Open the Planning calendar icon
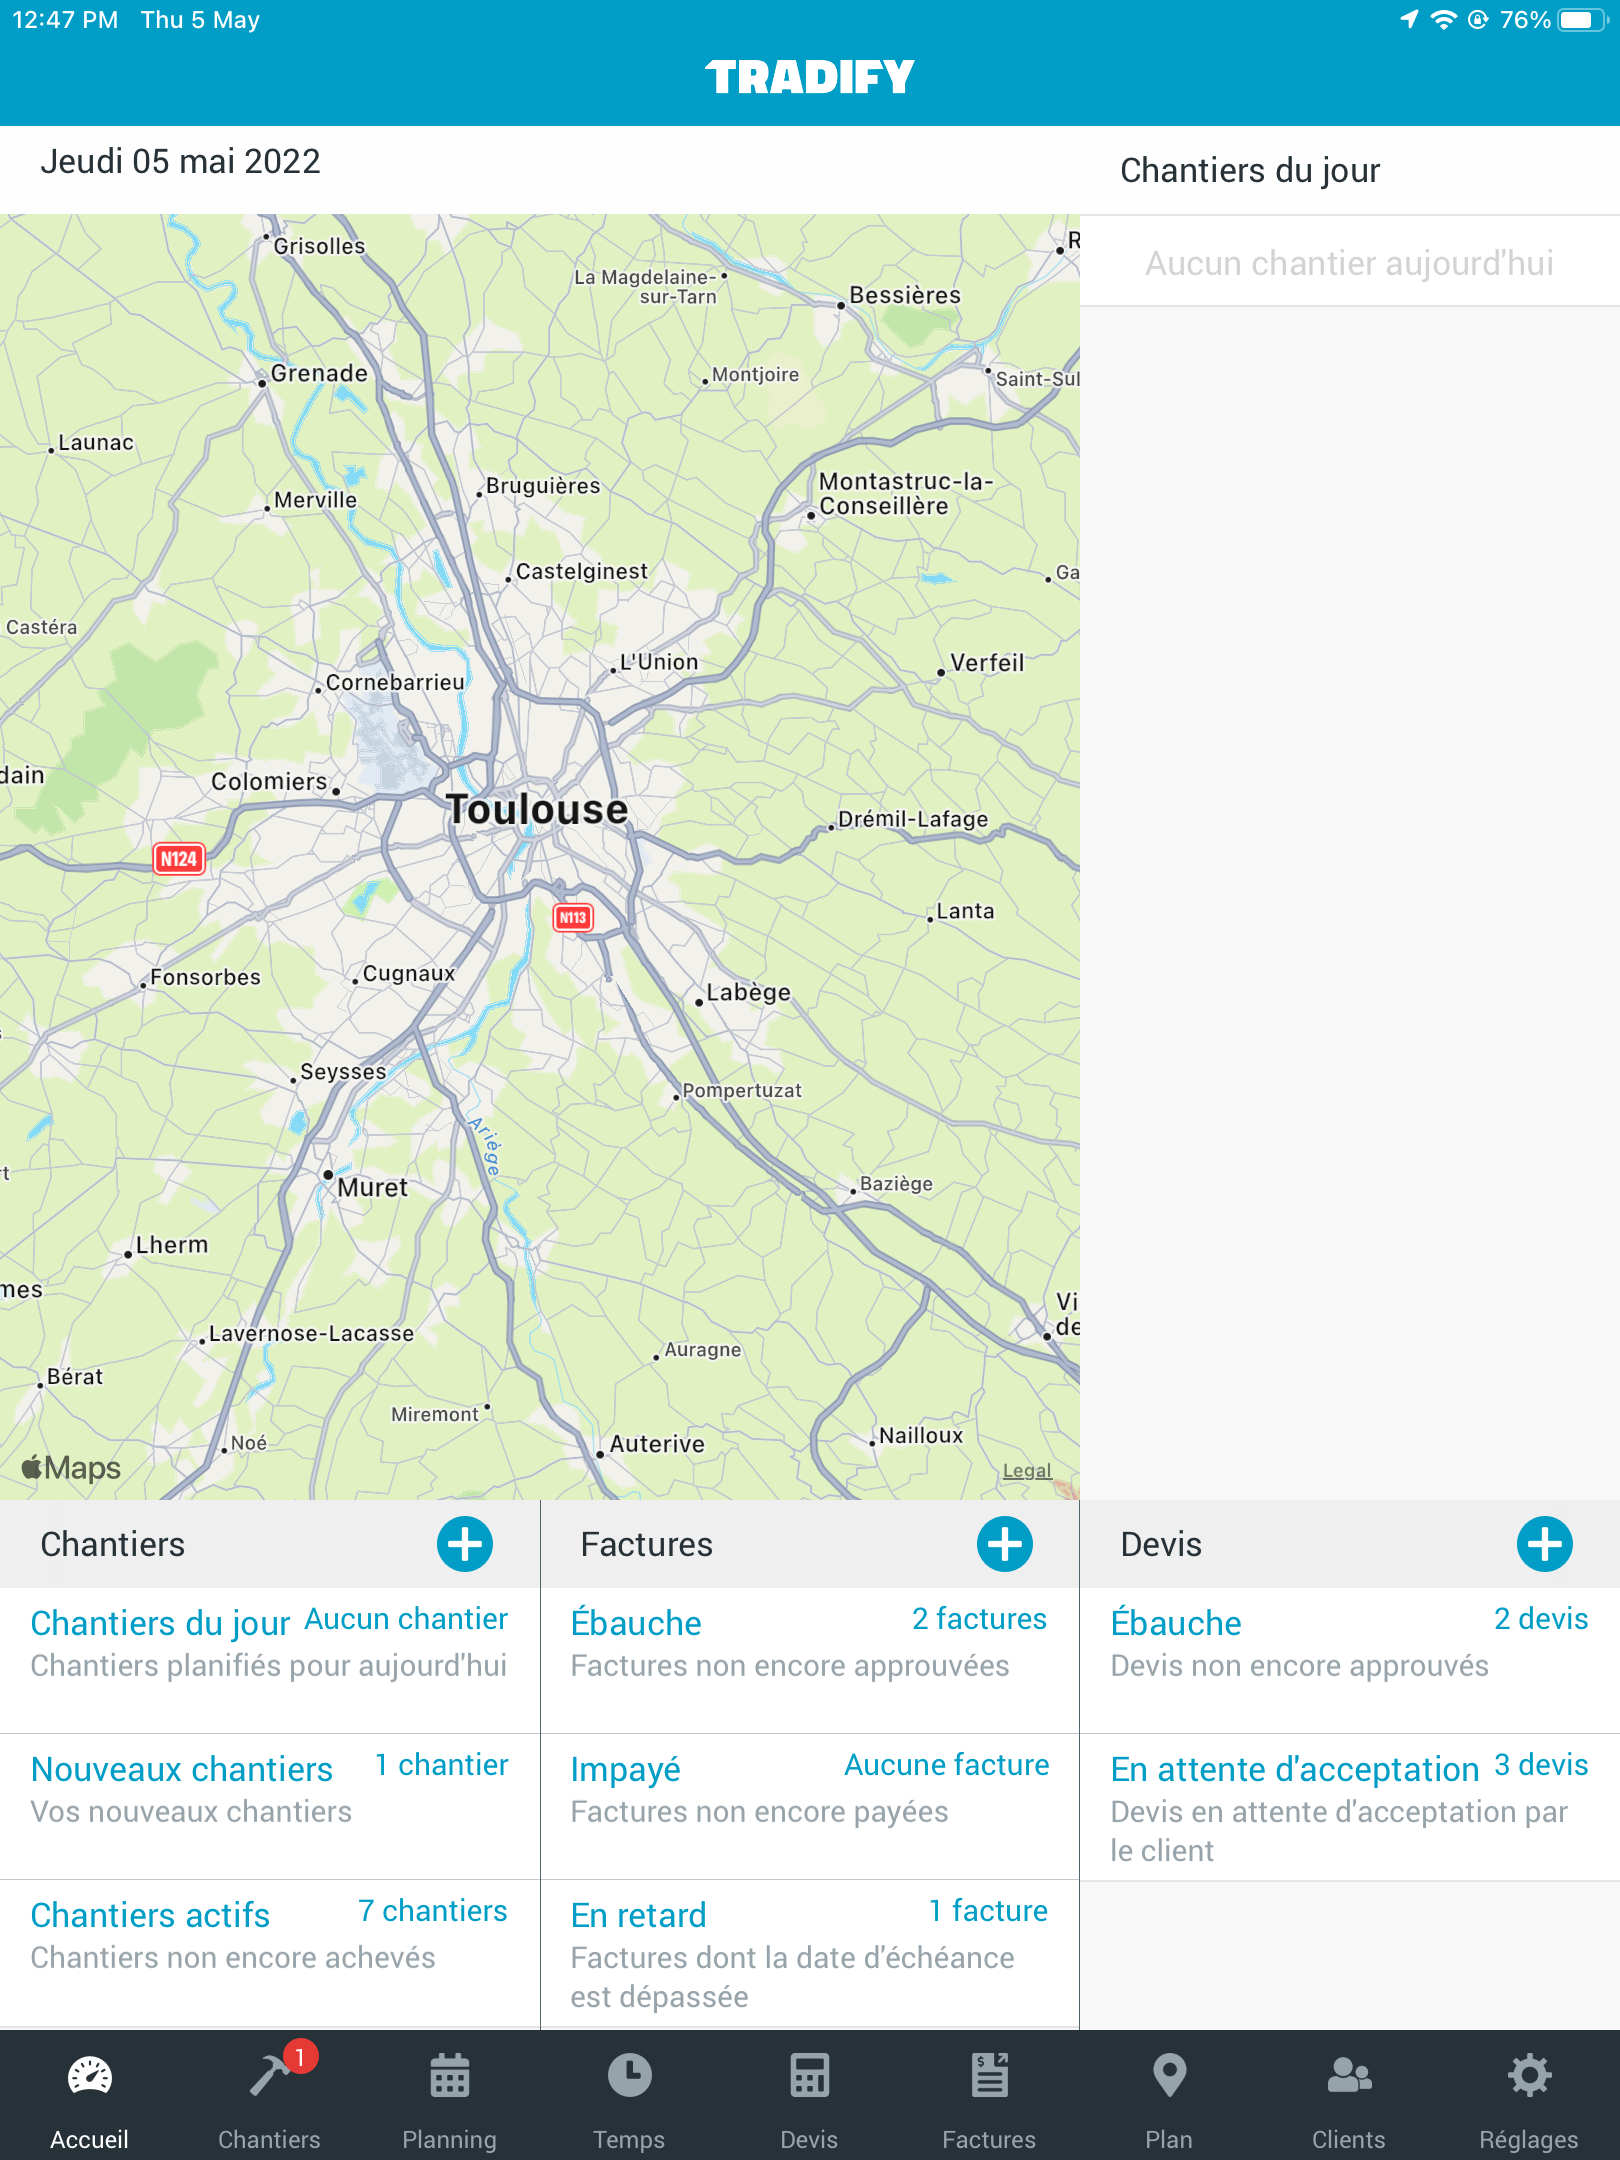Viewport: 1620px width, 2160px height. (449, 2076)
